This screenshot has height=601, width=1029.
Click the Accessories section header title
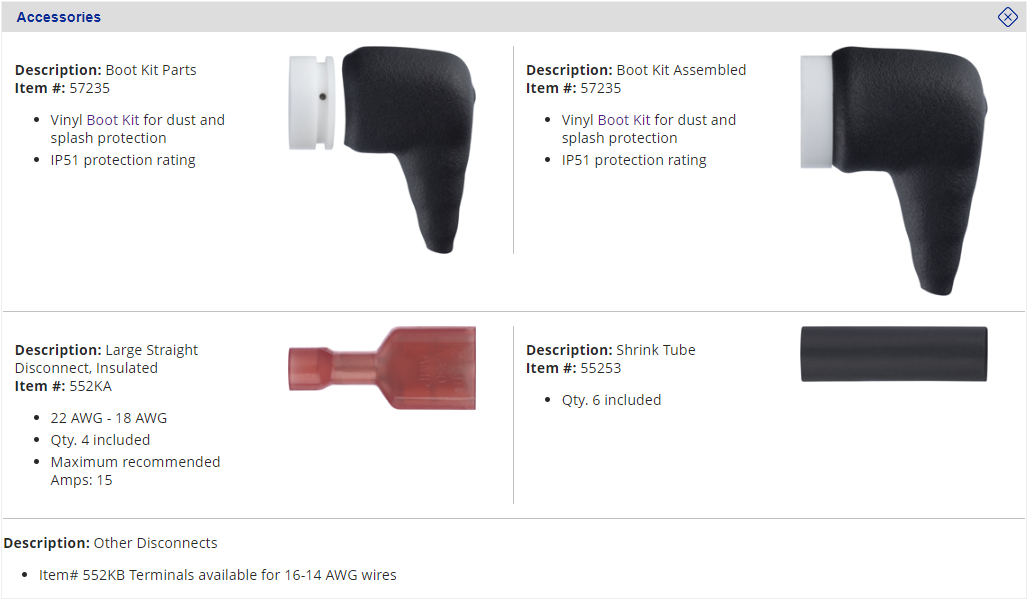(x=59, y=17)
